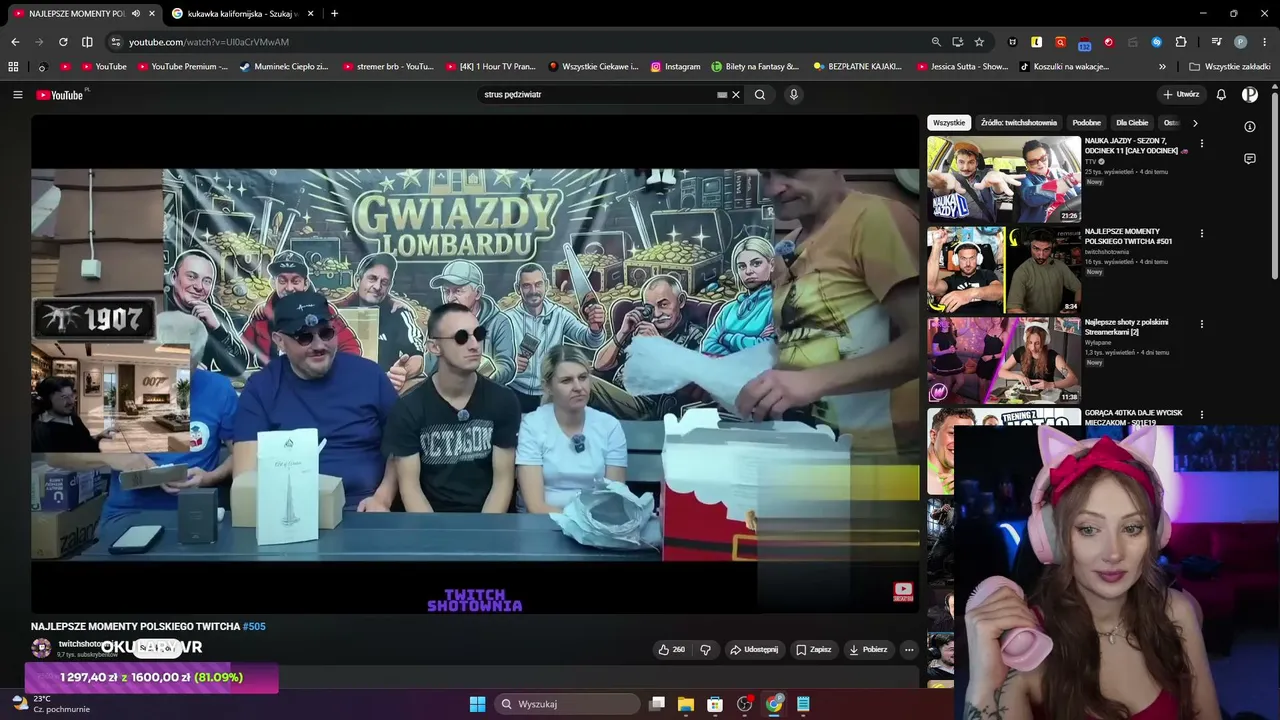Open options for NAJLEPSZE MOMENTY #501 video

tap(1202, 234)
